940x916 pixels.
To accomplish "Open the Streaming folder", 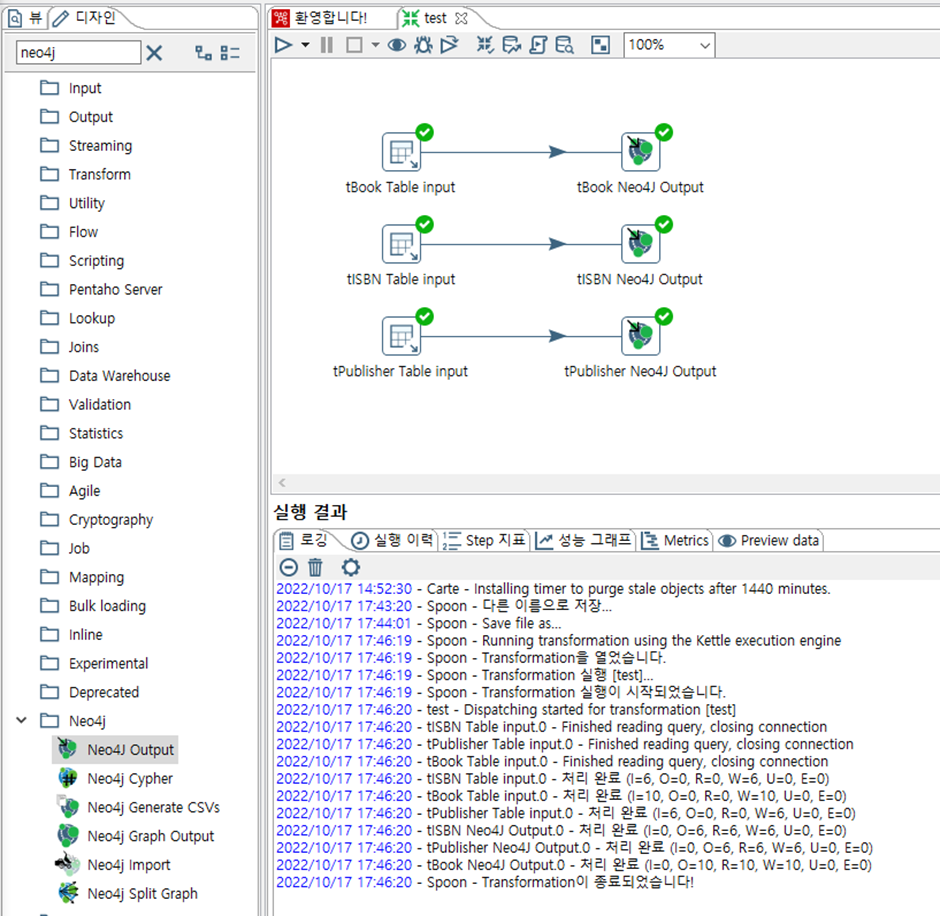I will click(x=86, y=146).
